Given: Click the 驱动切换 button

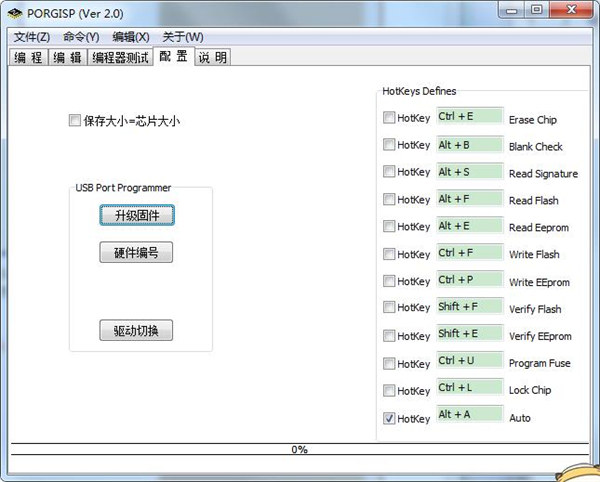Looking at the screenshot, I should 136,331.
